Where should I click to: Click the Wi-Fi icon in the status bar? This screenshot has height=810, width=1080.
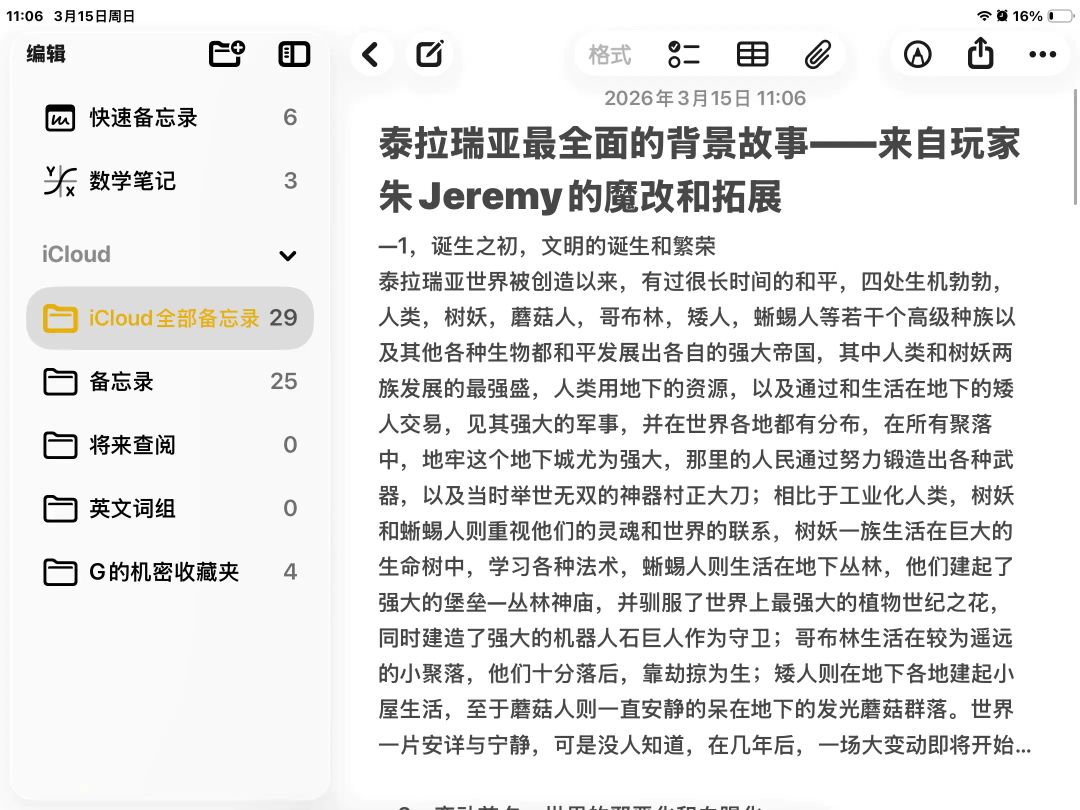984,15
